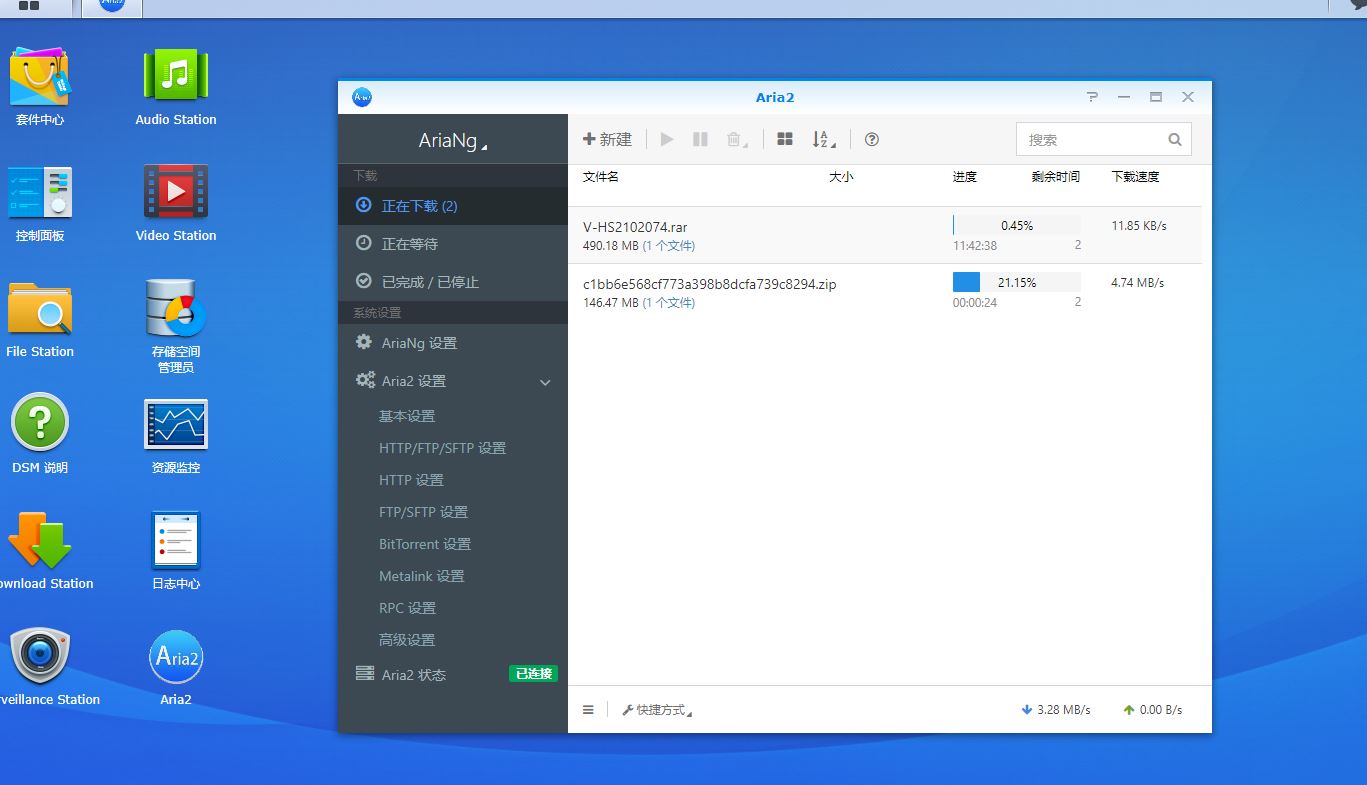Image resolution: width=1367 pixels, height=785 pixels.
Task: Click 1 个文件 link for V-HS2102074.rar
Action: [668, 246]
